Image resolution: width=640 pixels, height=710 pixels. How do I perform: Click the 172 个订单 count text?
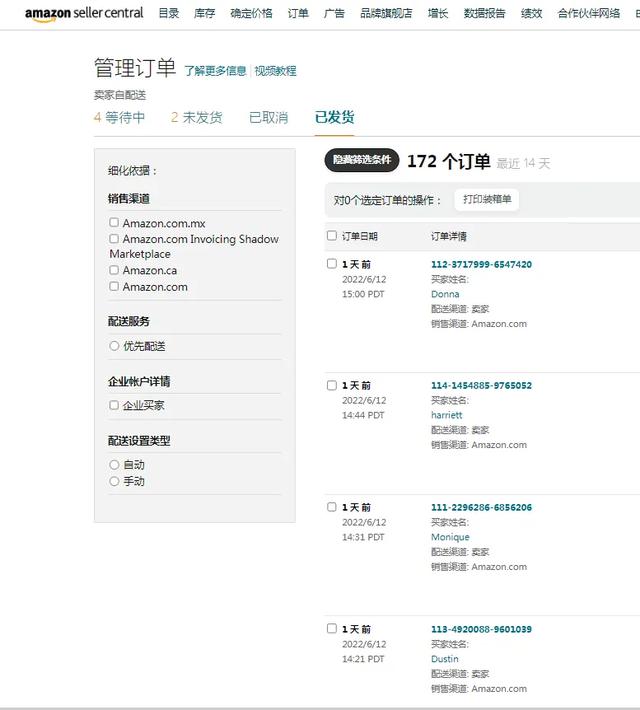point(449,161)
